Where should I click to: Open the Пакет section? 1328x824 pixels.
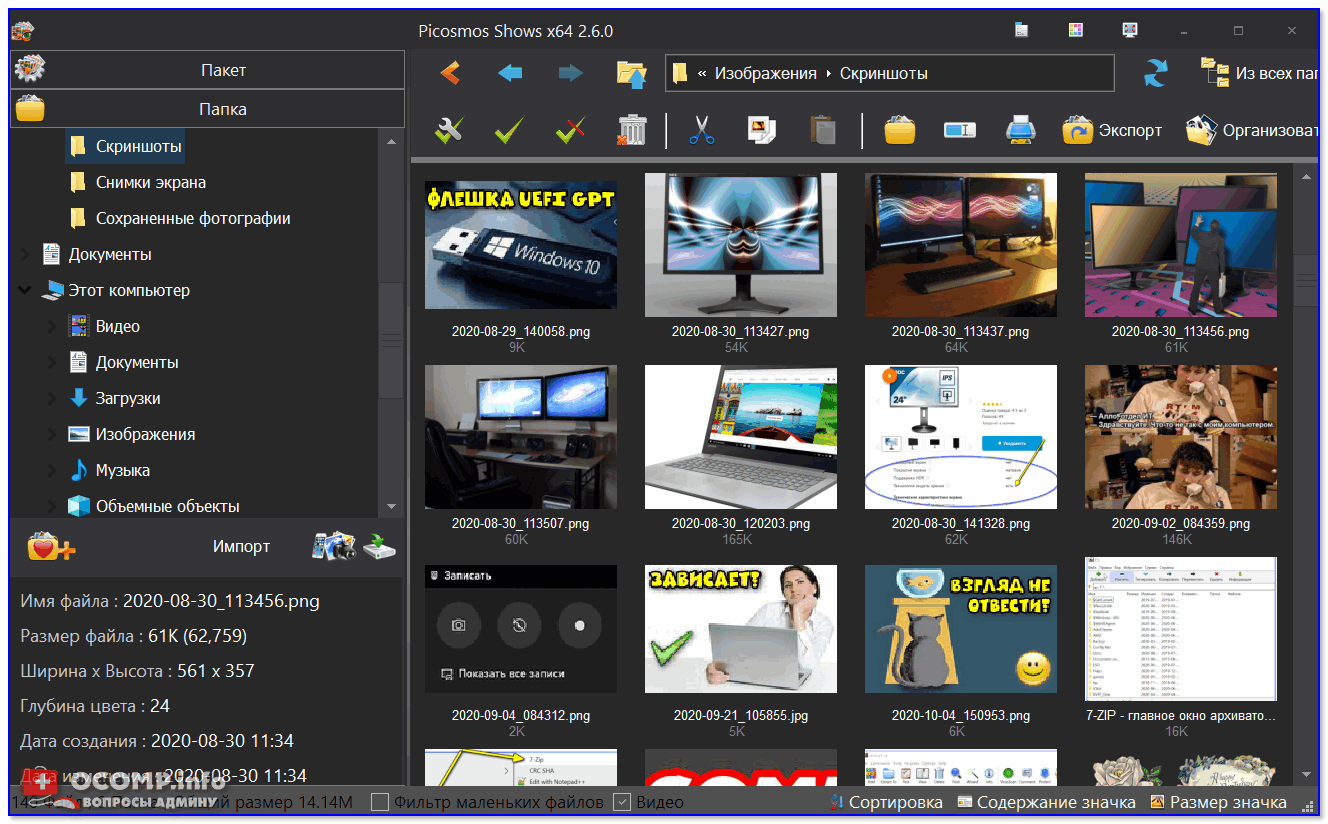point(208,70)
